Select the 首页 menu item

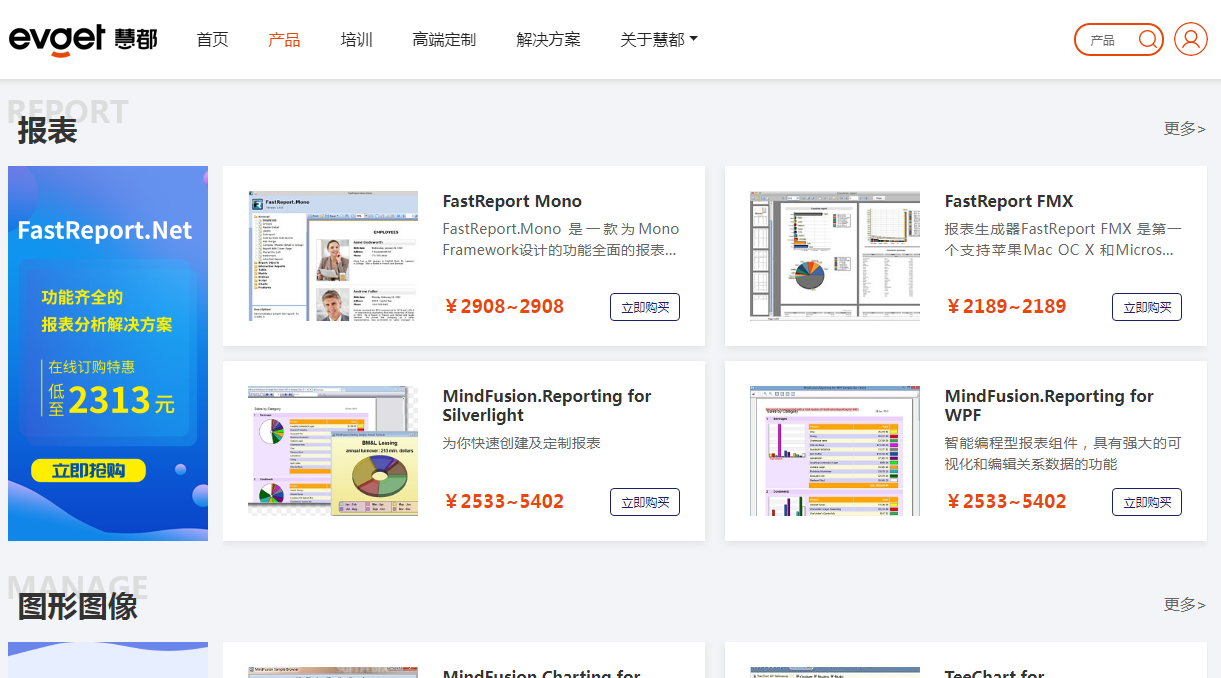(212, 39)
